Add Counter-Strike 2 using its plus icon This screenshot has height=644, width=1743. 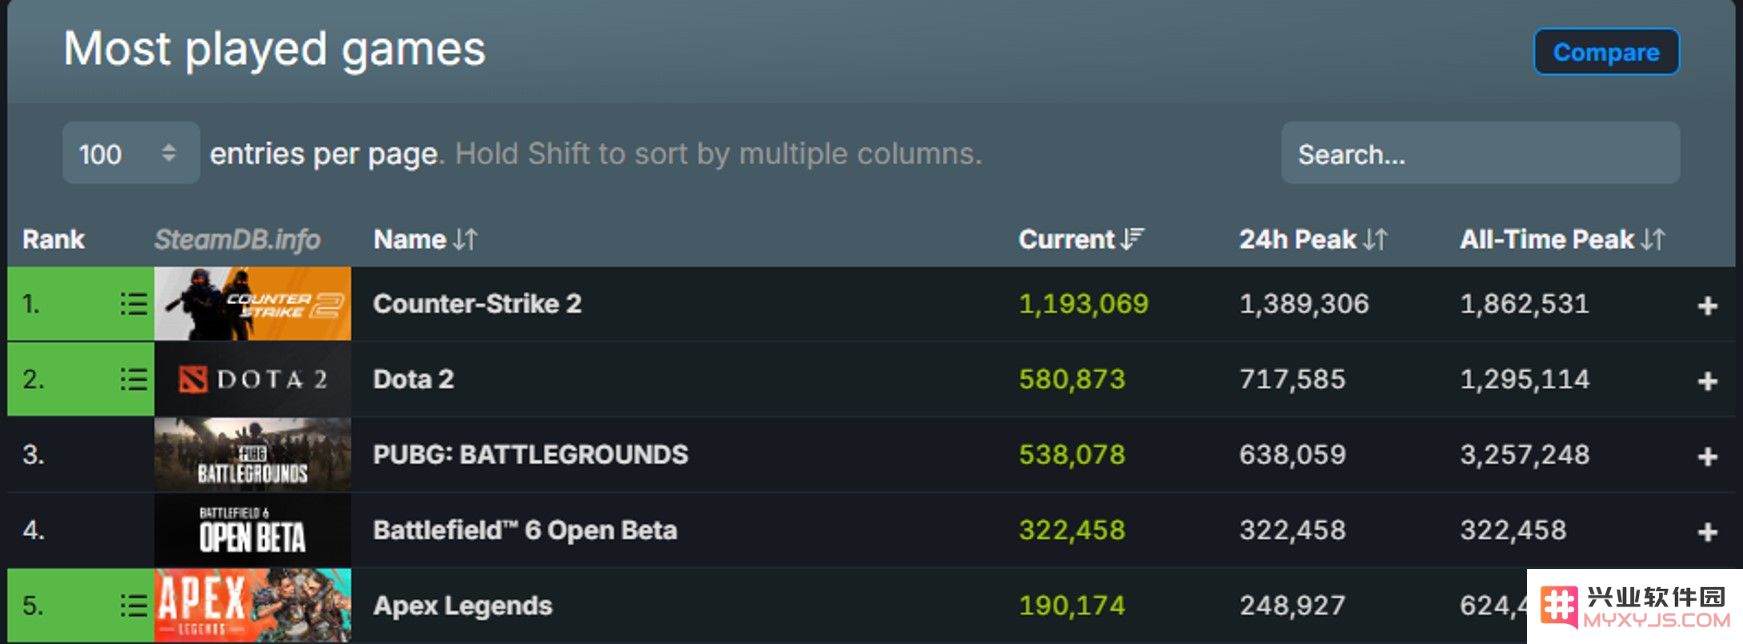pyautogui.click(x=1707, y=306)
